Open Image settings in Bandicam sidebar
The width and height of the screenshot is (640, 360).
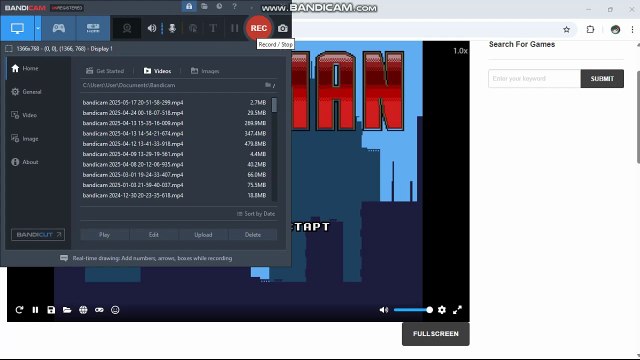click(25, 138)
